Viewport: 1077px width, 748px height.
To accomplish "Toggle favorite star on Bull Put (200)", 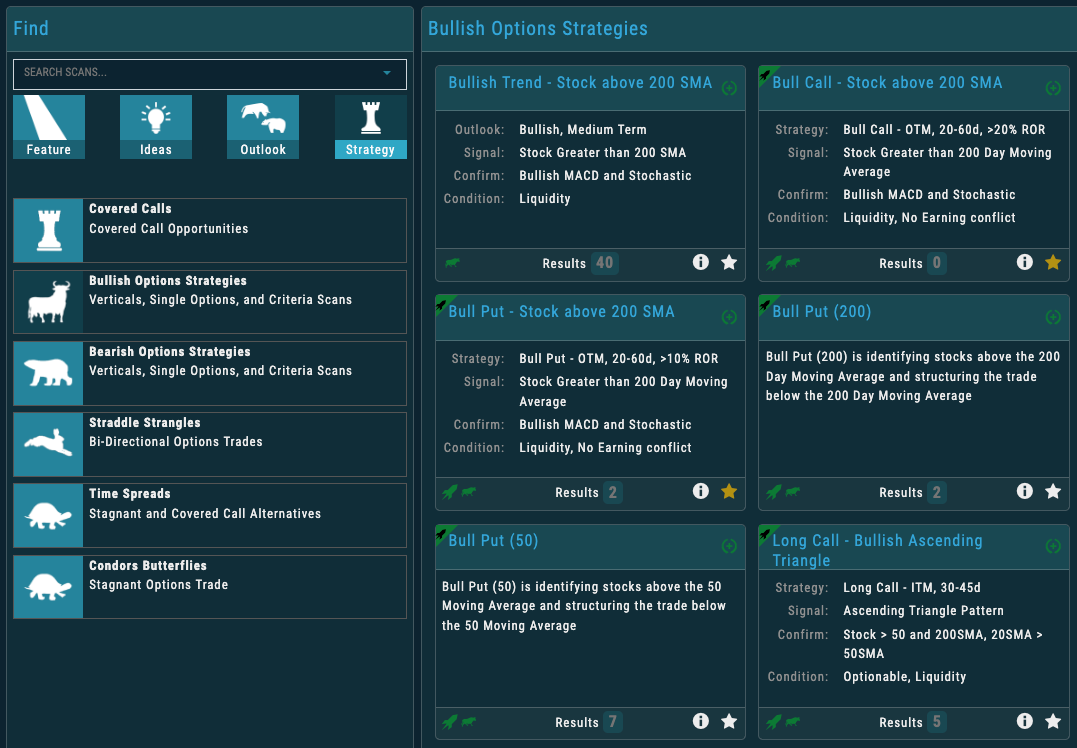I will pyautogui.click(x=1053, y=491).
